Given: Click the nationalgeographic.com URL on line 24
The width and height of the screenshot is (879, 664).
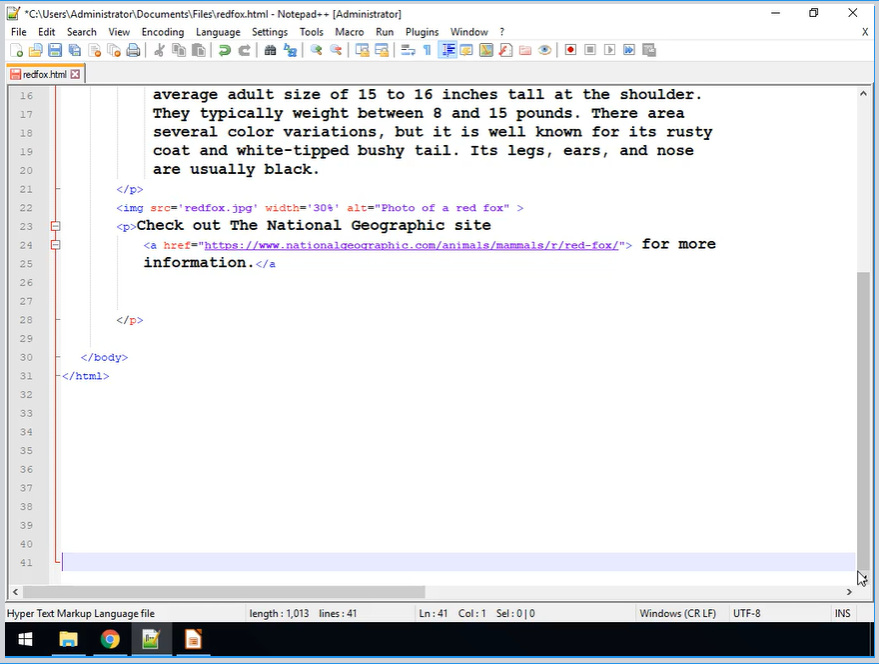Looking at the screenshot, I should [x=411, y=245].
